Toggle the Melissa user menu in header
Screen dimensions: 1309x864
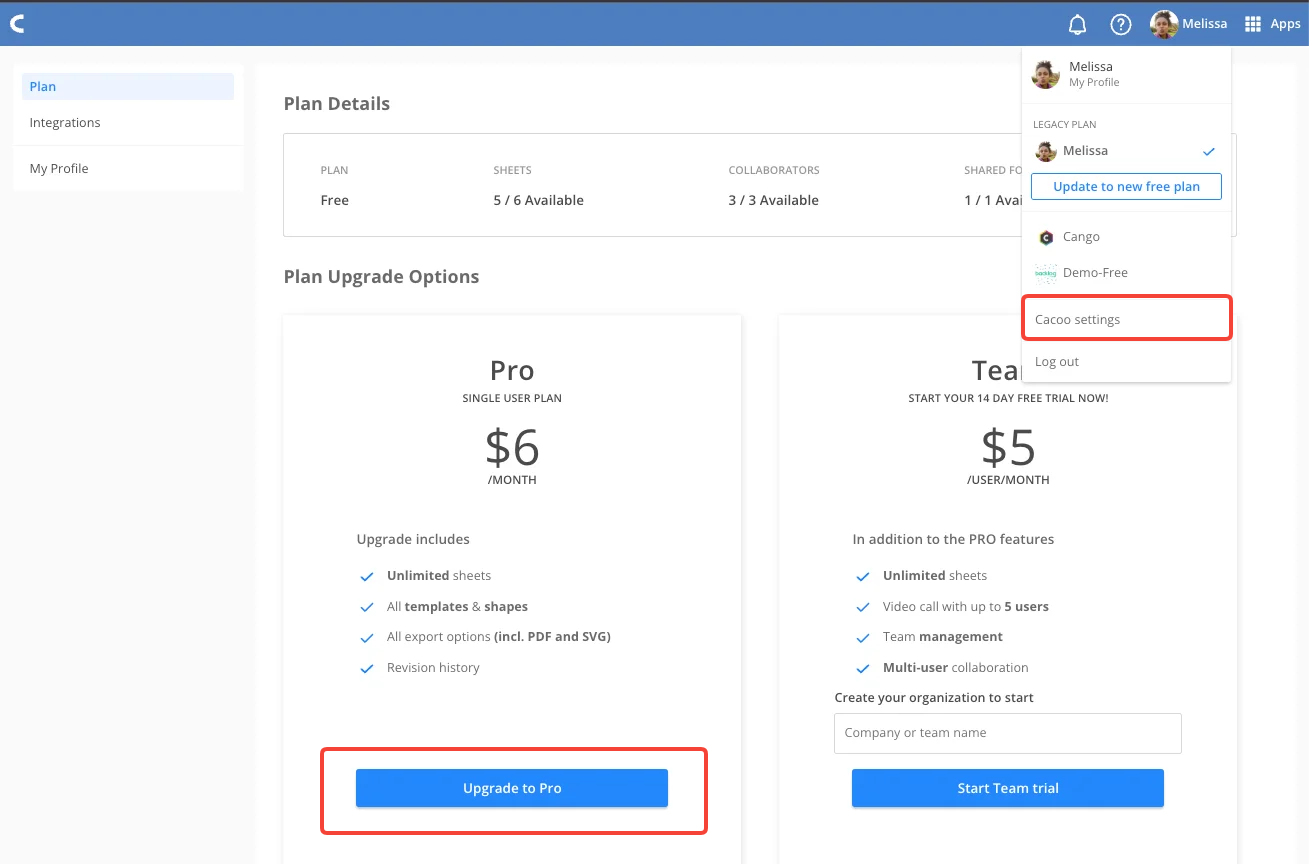click(1188, 24)
